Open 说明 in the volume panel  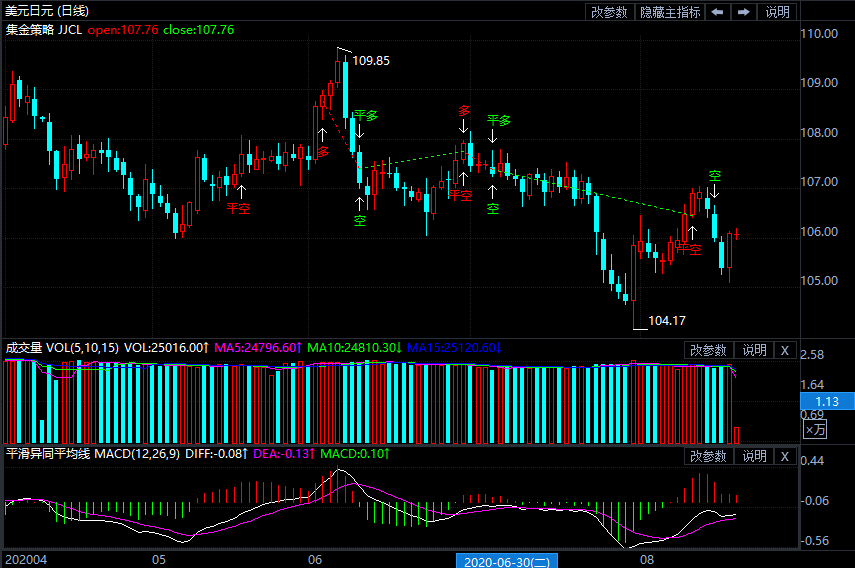point(754,350)
